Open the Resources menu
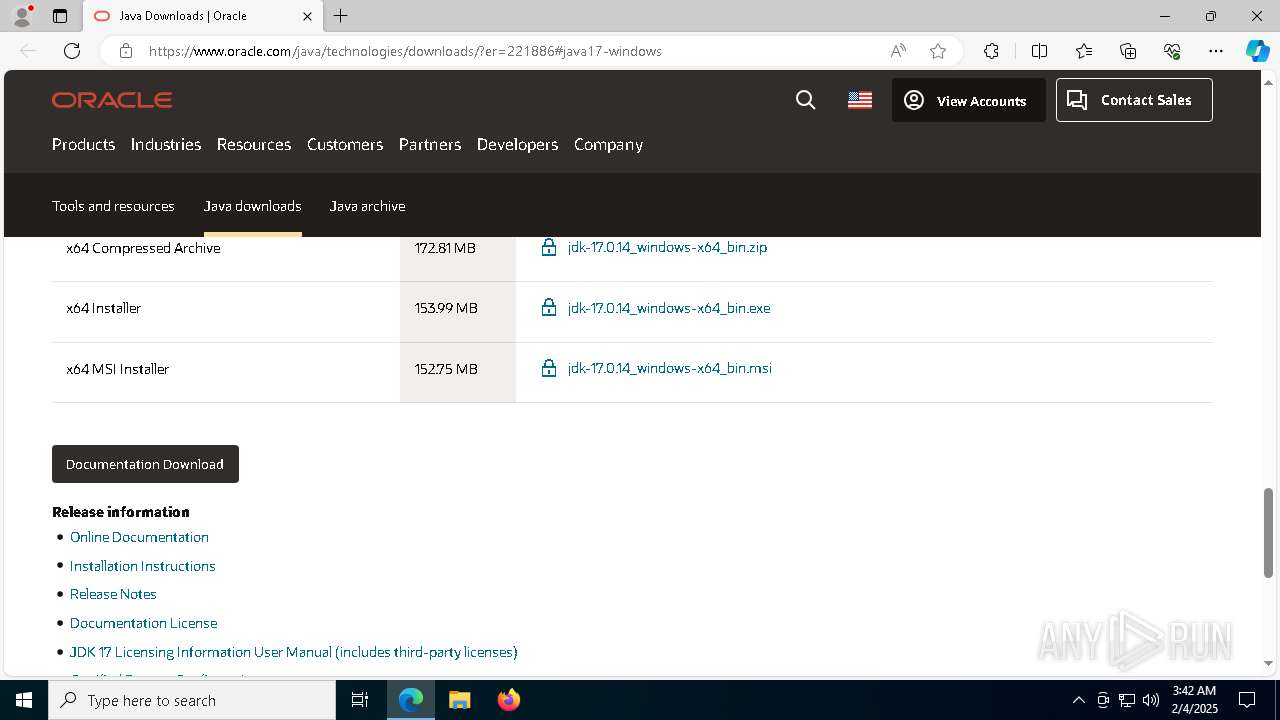 tap(254, 144)
